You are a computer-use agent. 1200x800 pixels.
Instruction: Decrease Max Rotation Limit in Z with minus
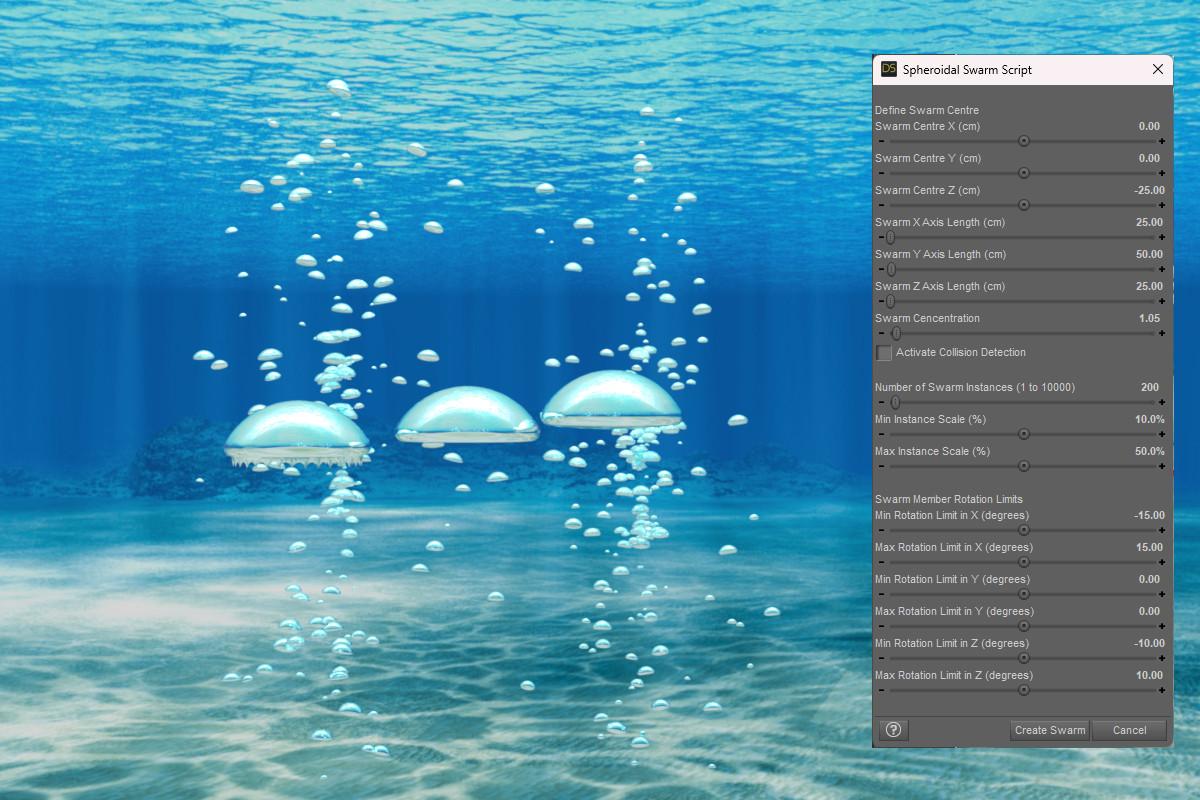pos(881,690)
